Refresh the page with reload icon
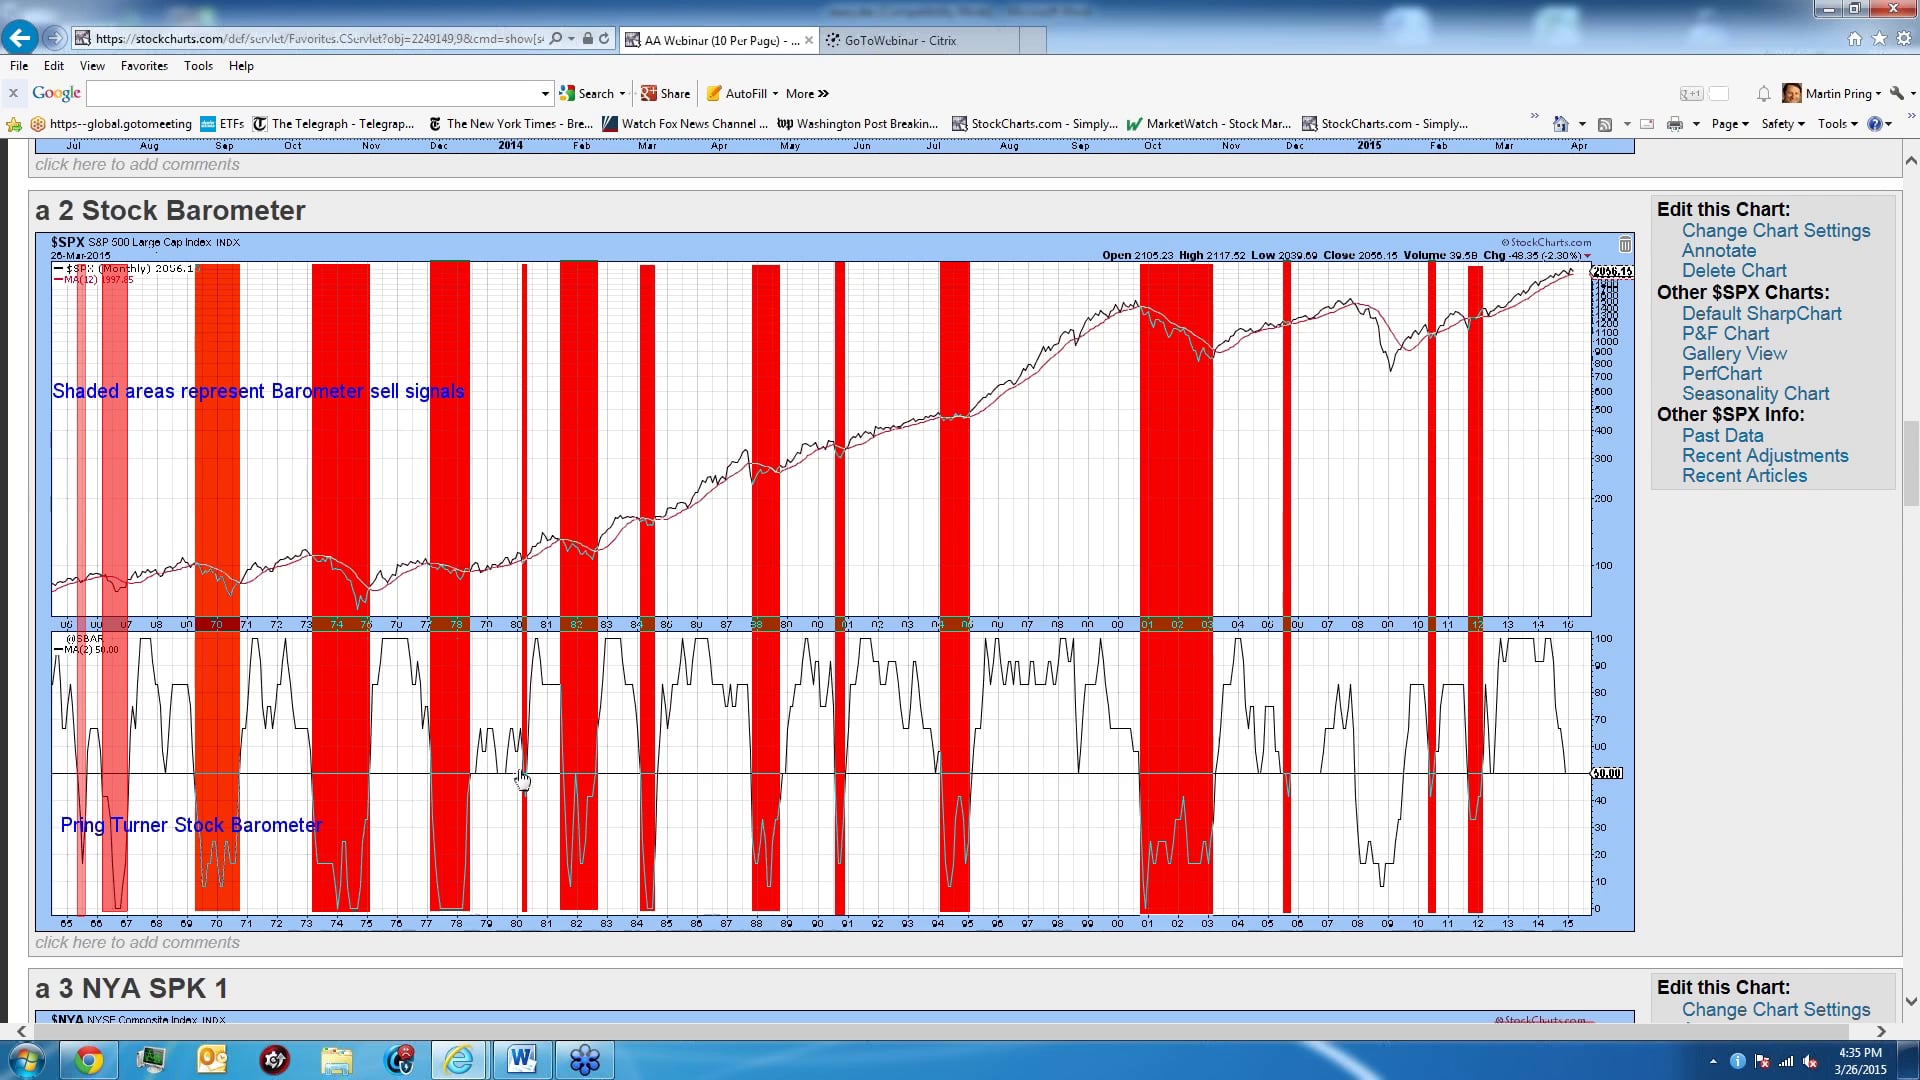 (604, 39)
